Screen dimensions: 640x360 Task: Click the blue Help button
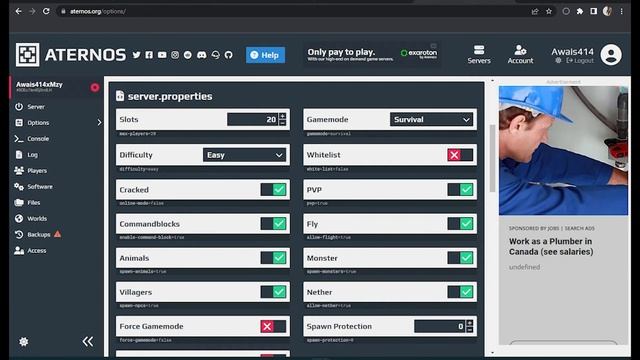265,55
